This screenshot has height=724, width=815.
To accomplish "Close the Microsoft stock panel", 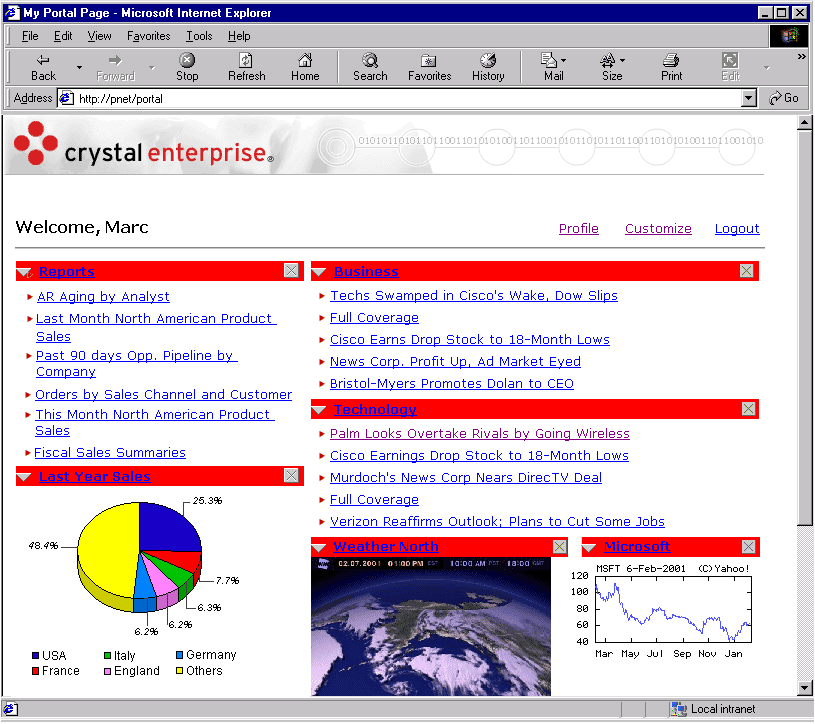I will click(x=748, y=546).
